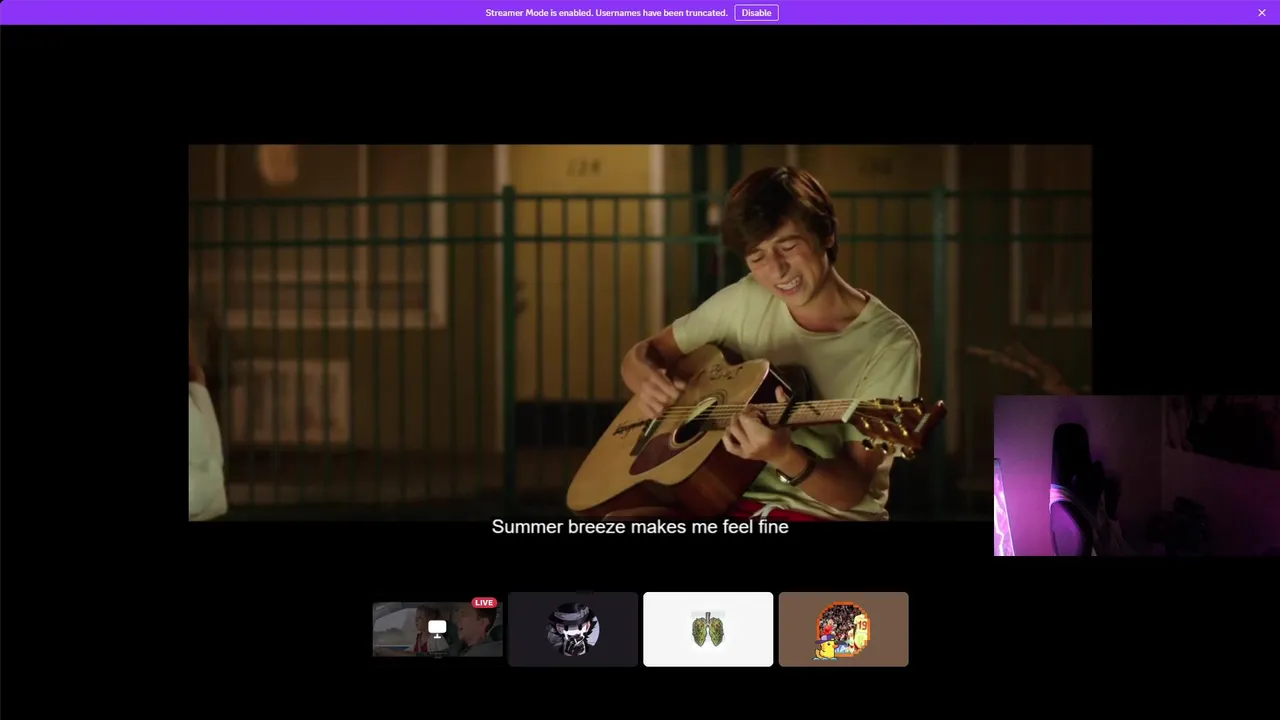The height and width of the screenshot is (720, 1280).
Task: Click the red LIVE badge
Action: pyautogui.click(x=484, y=603)
